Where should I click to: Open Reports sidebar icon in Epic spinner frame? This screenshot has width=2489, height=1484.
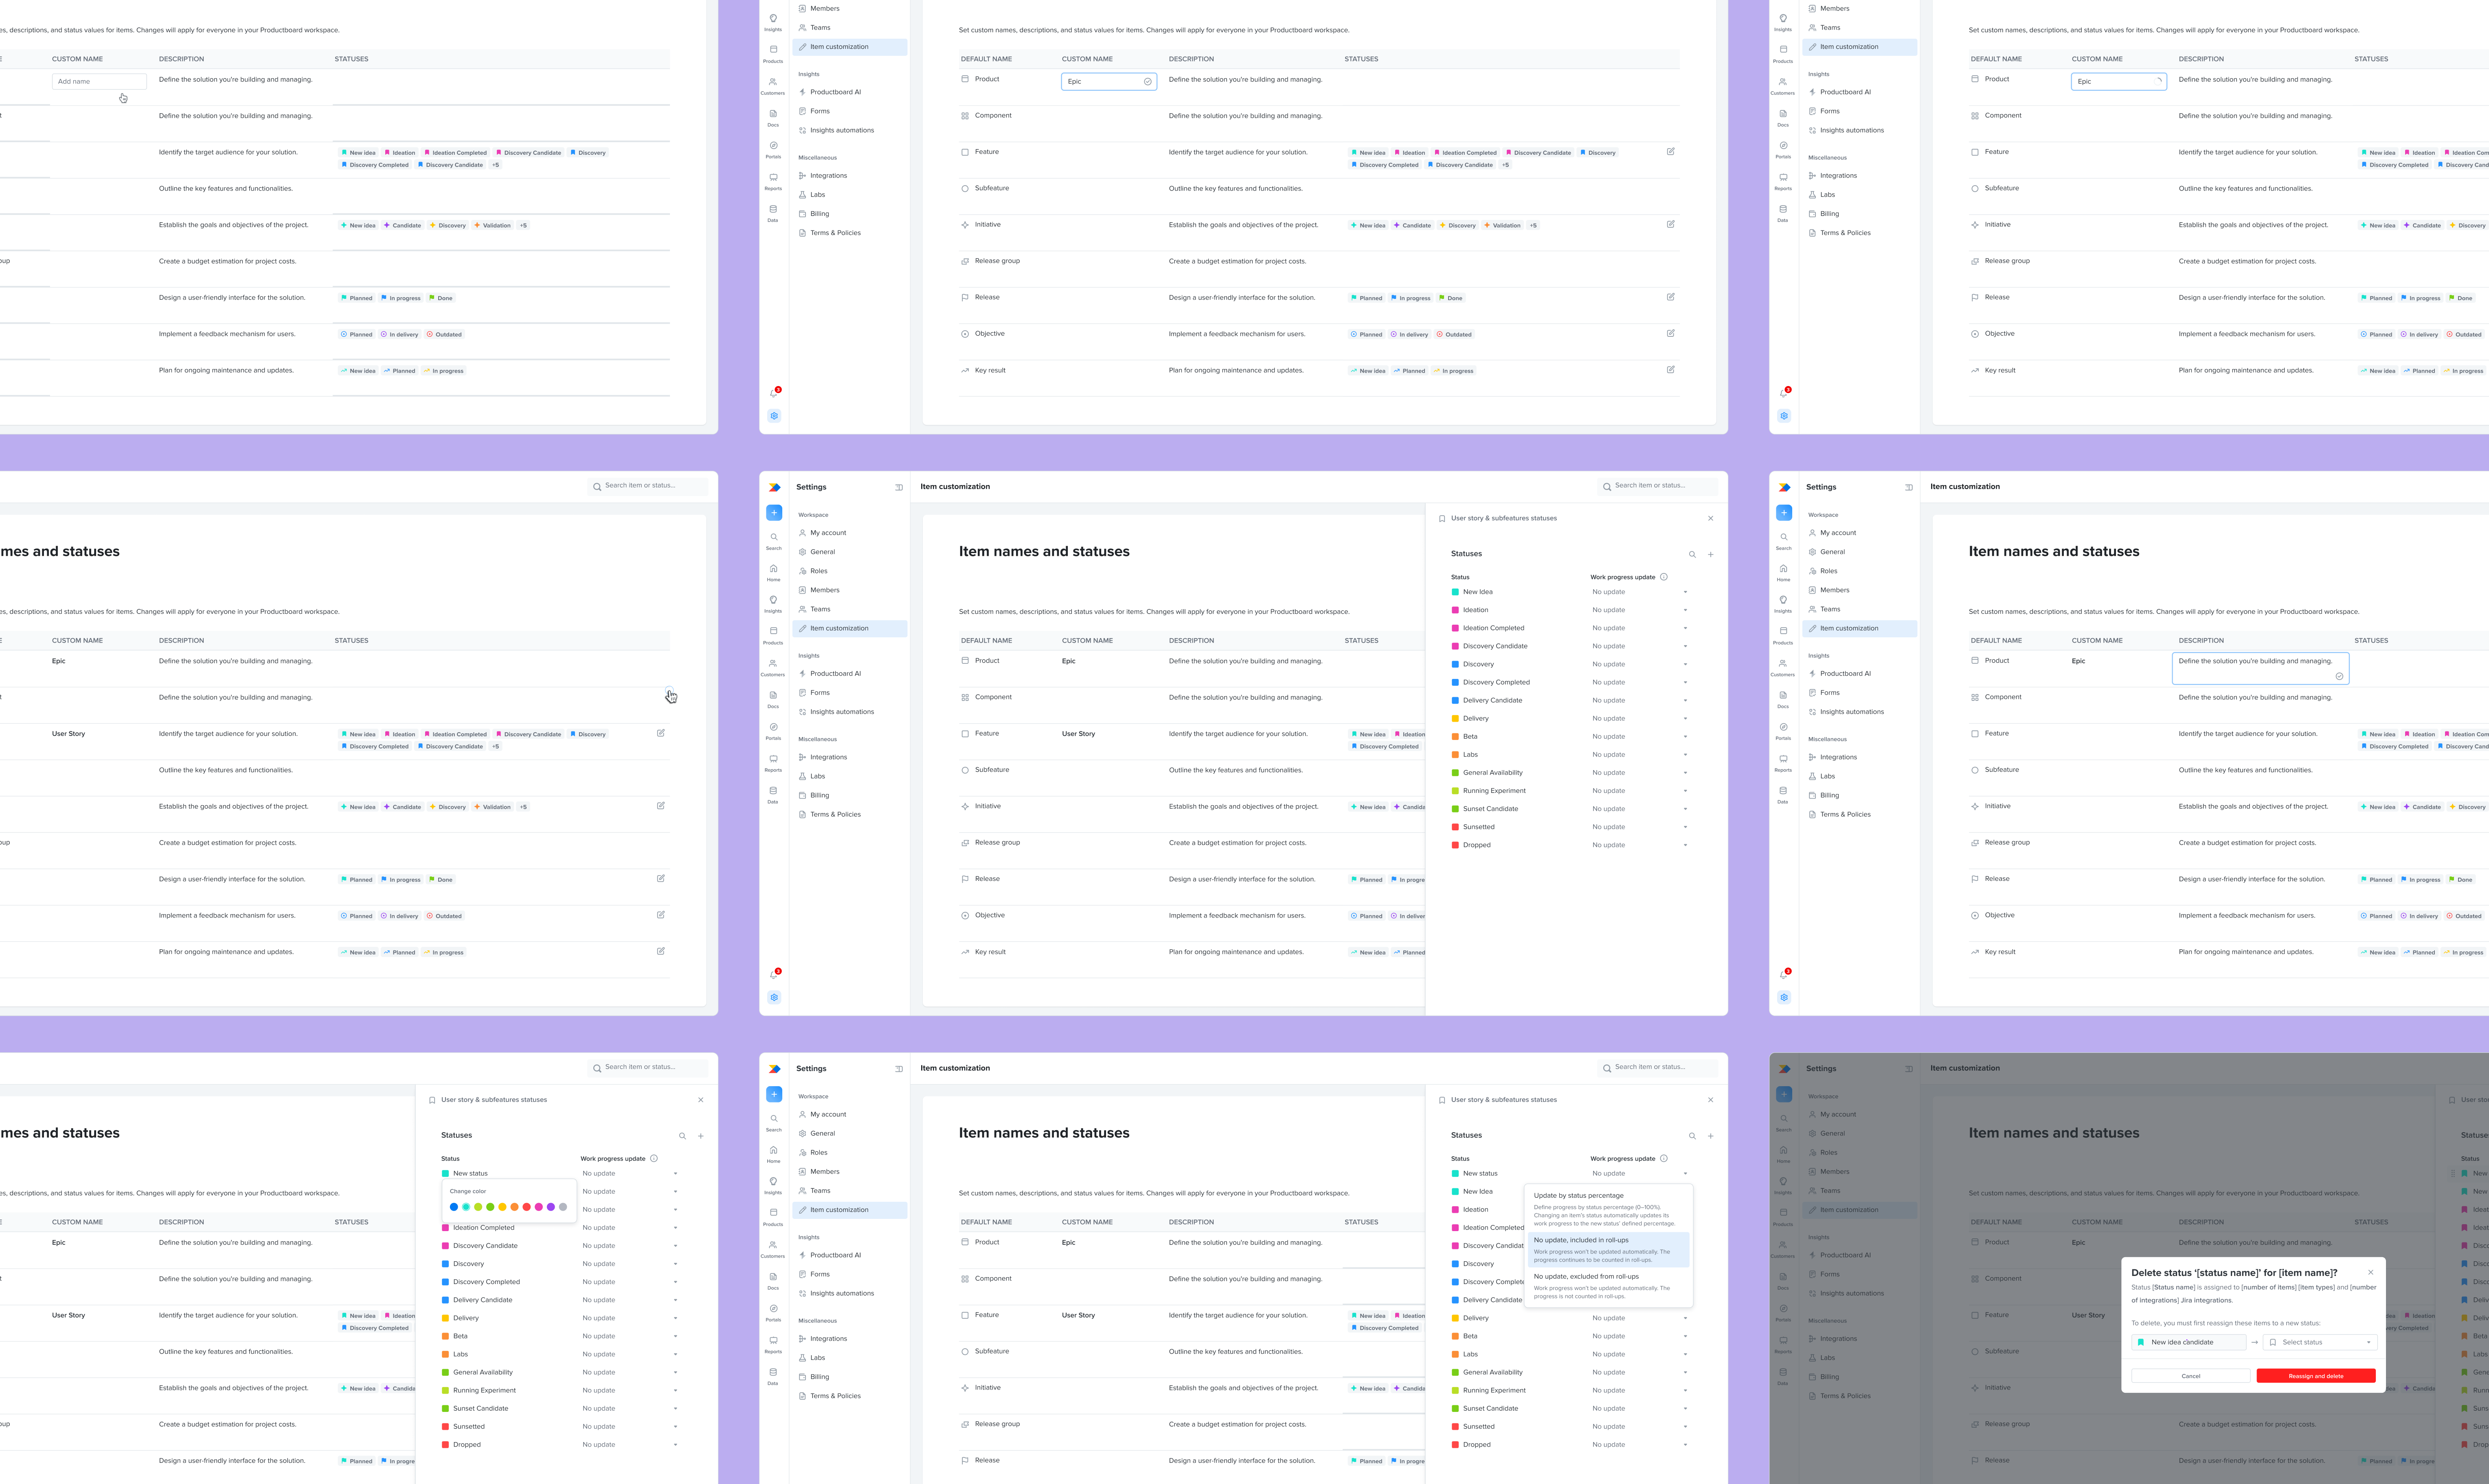point(1783,180)
